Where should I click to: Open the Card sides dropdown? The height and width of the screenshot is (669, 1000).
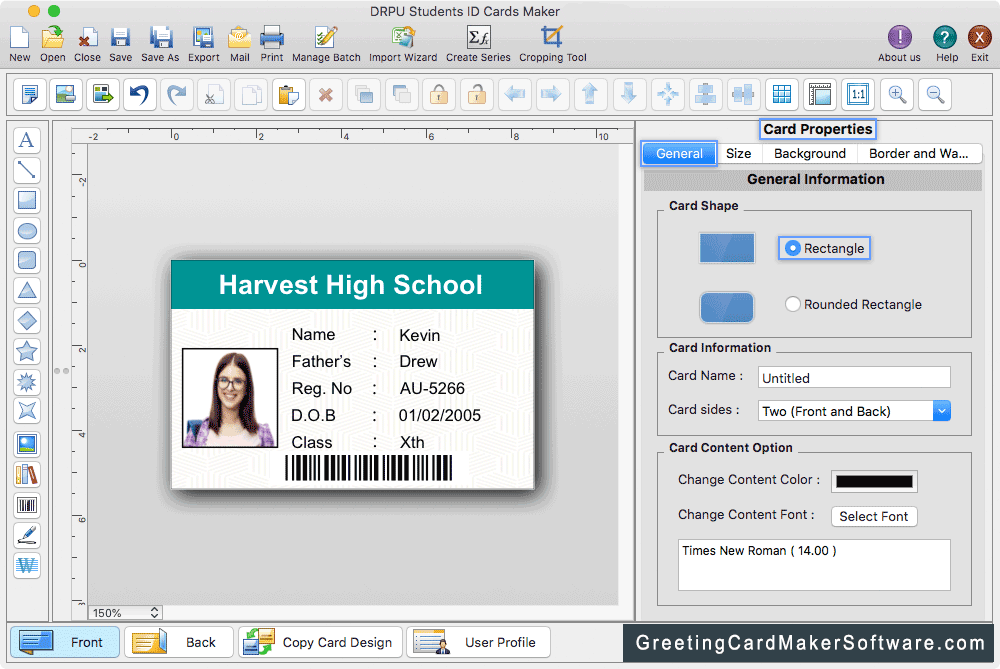coord(854,411)
